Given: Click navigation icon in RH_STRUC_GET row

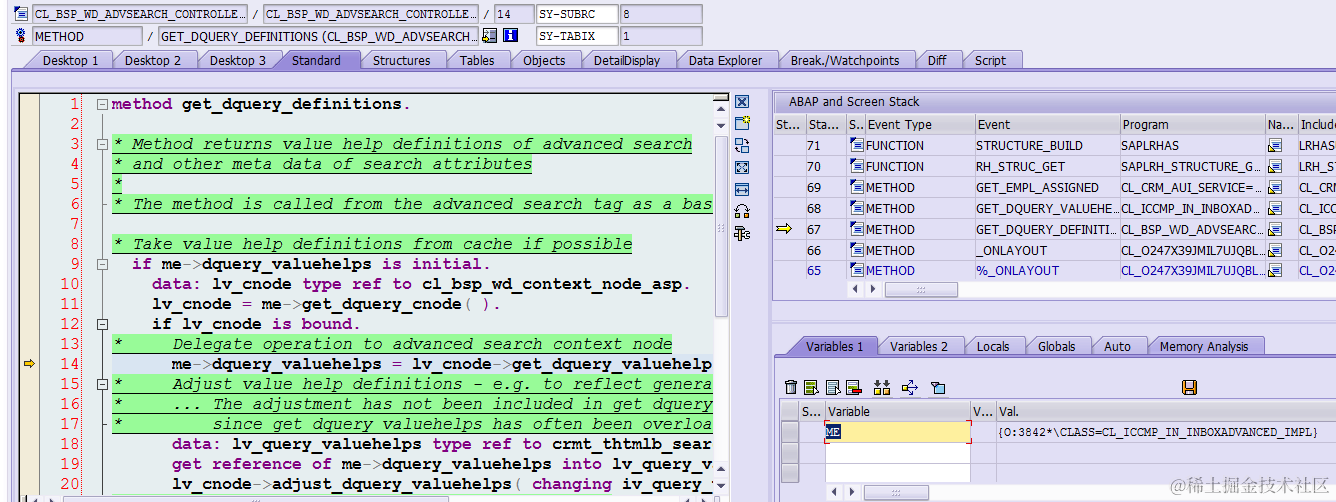Looking at the screenshot, I should (x=1275, y=167).
